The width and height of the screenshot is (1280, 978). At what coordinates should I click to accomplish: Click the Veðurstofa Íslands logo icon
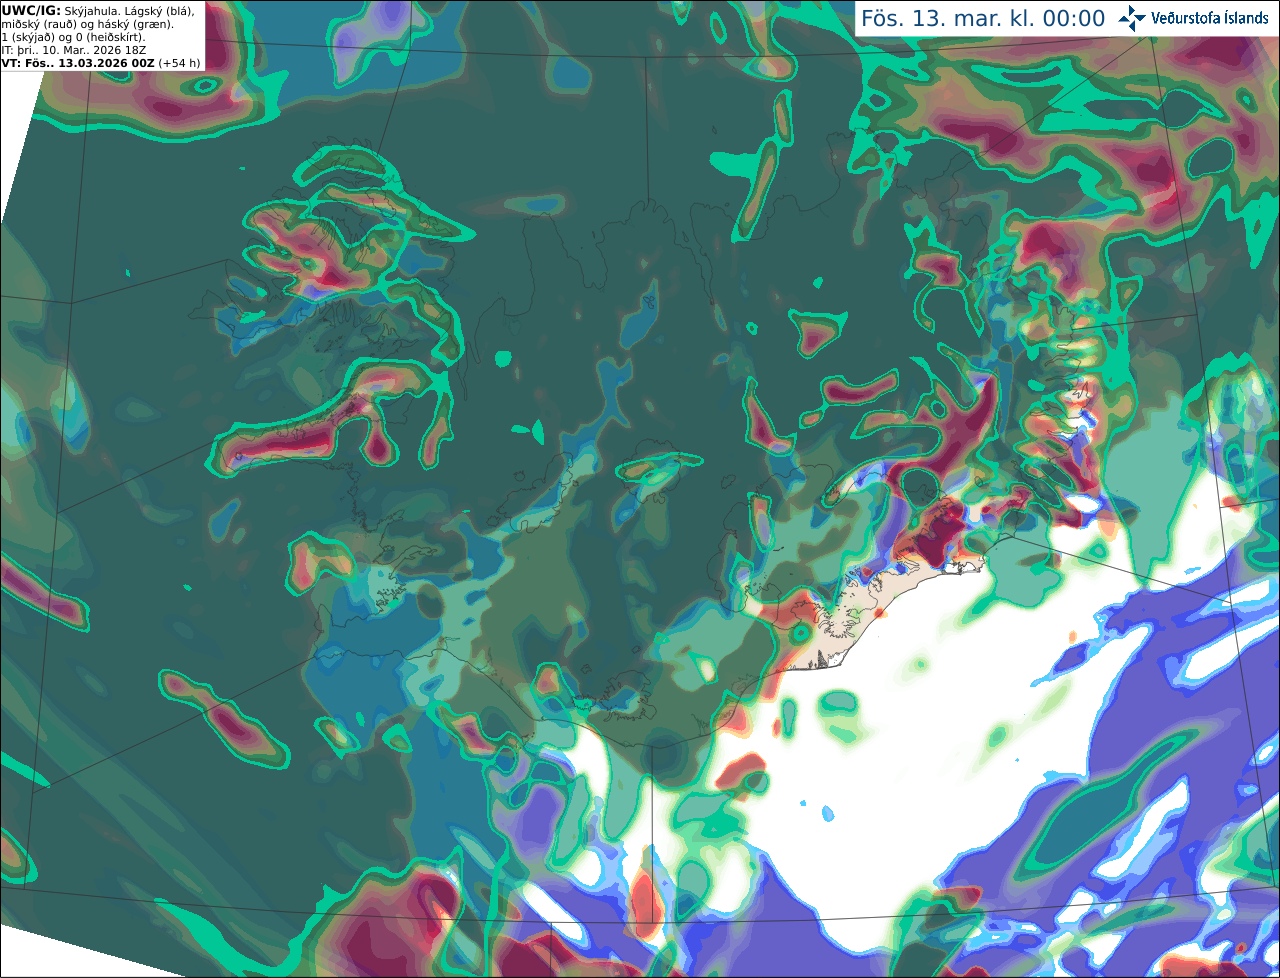tap(1132, 18)
